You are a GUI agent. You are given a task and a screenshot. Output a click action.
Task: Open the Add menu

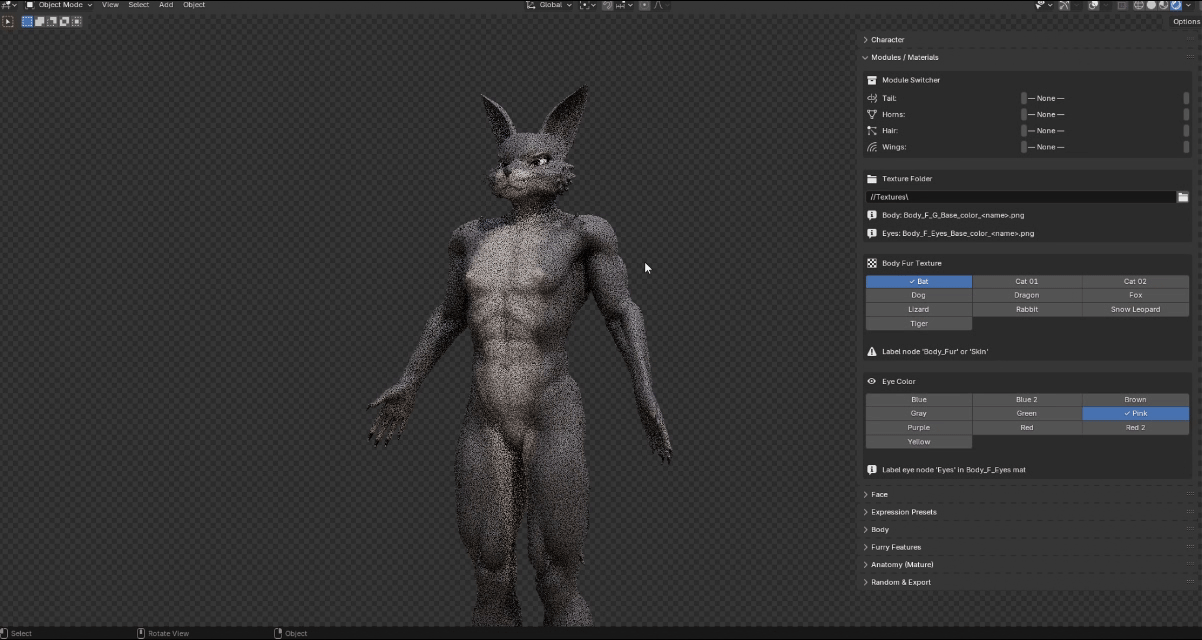point(166,5)
